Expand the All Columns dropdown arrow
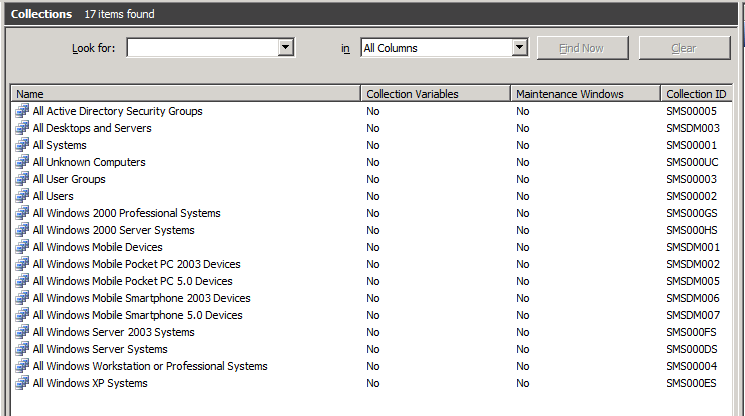745x416 pixels. 519,47
